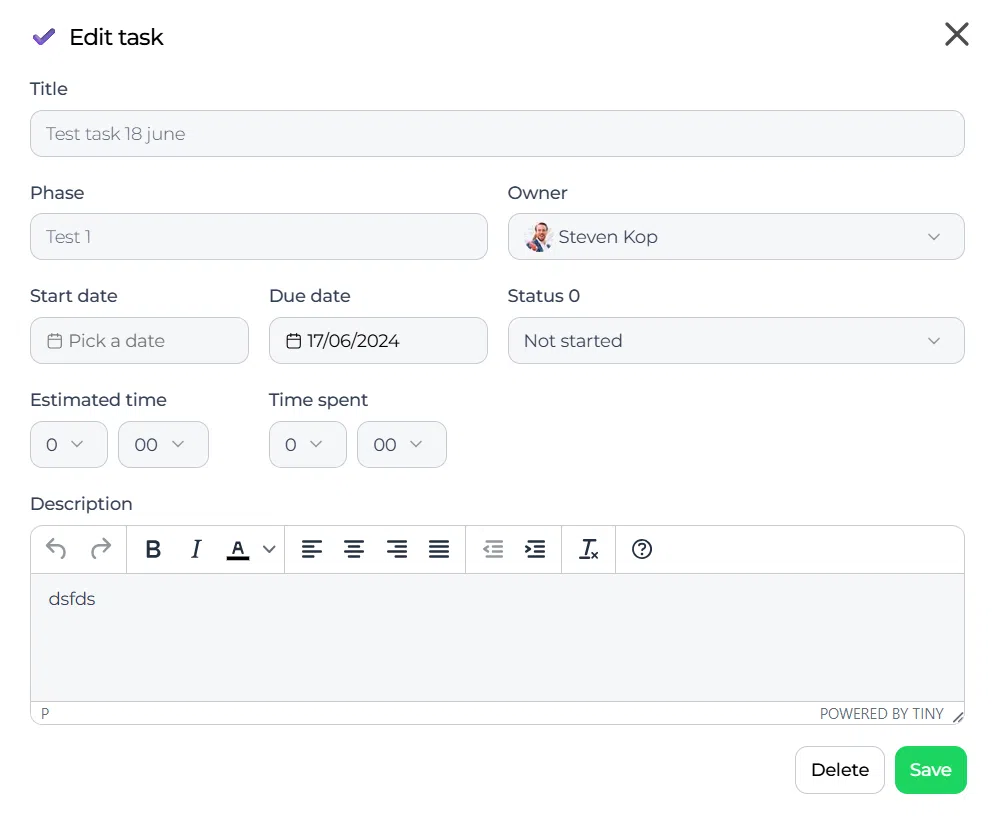
Task: Clear formatting in the description editor
Action: coord(588,549)
